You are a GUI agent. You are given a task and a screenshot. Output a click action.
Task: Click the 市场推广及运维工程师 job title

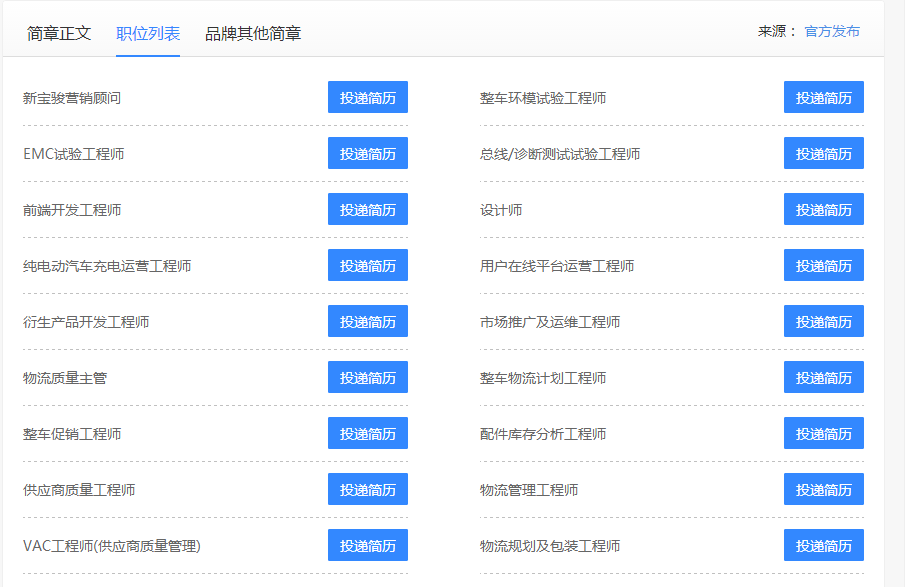click(x=550, y=322)
